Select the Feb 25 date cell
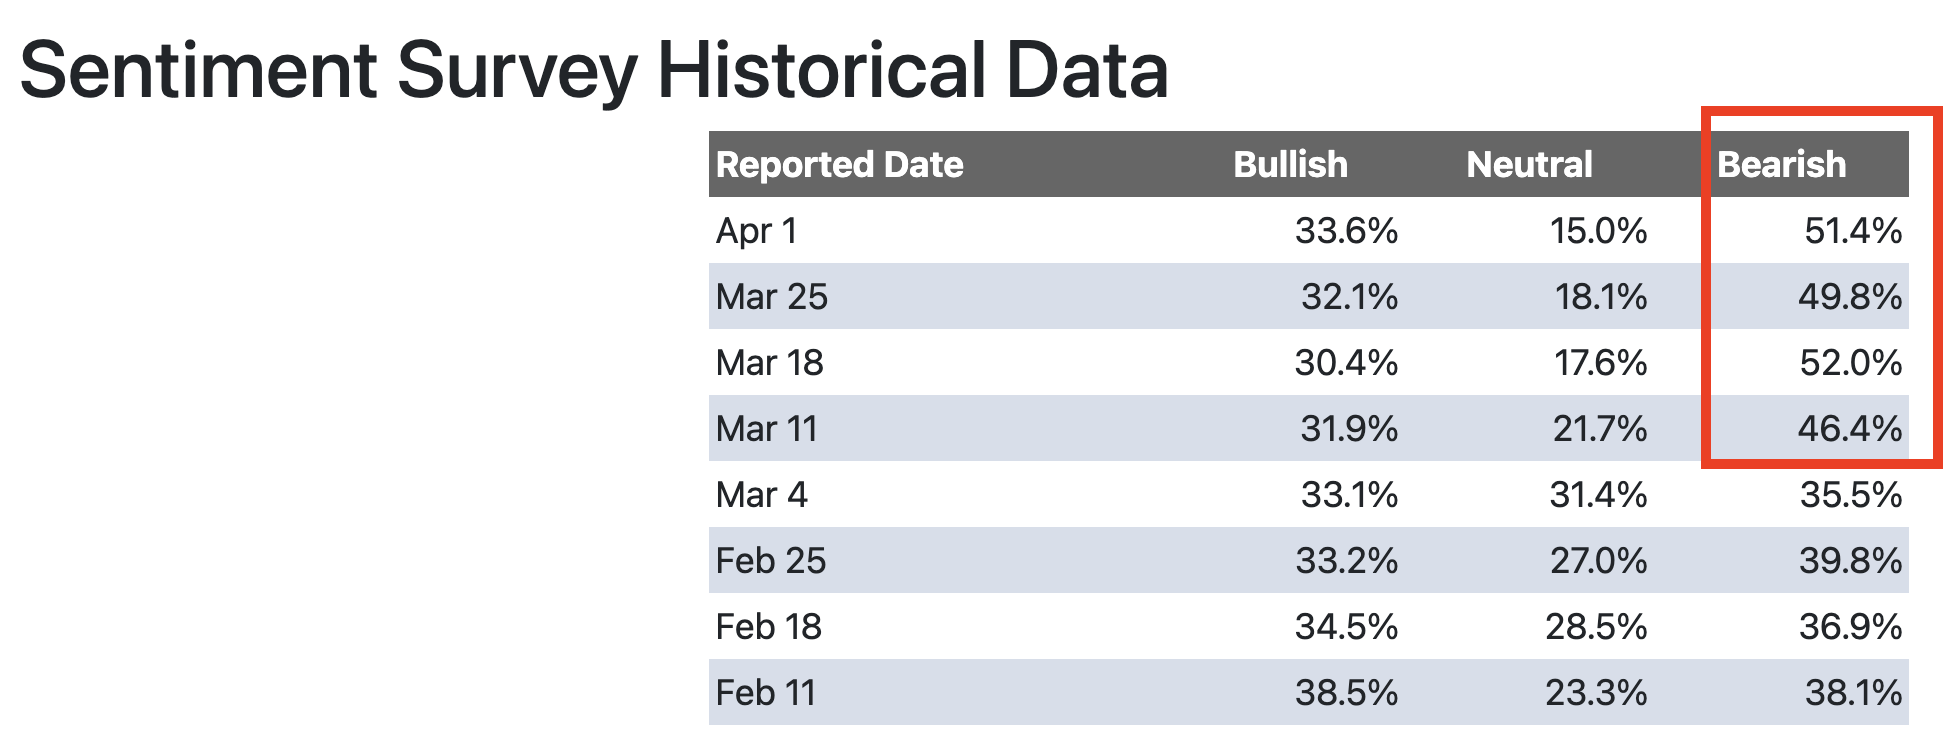Image resolution: width=1944 pixels, height=744 pixels. pyautogui.click(x=771, y=561)
